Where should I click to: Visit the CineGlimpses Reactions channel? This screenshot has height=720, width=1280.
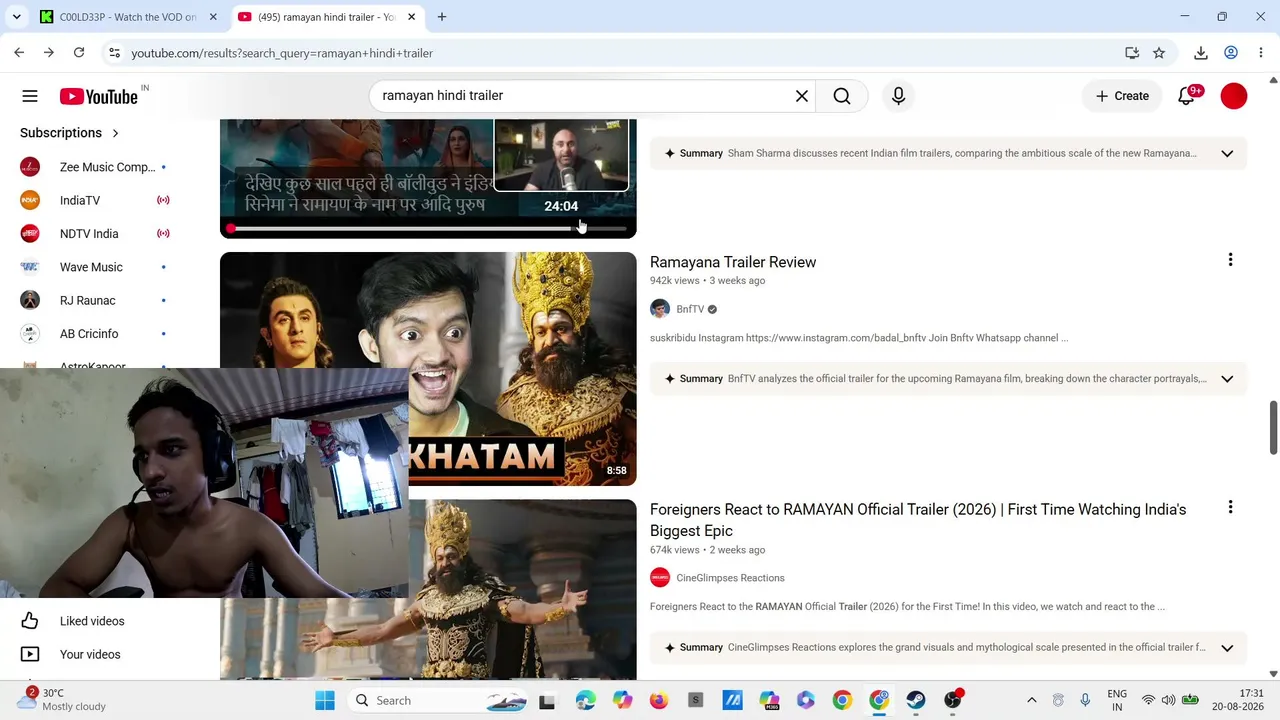(x=730, y=578)
